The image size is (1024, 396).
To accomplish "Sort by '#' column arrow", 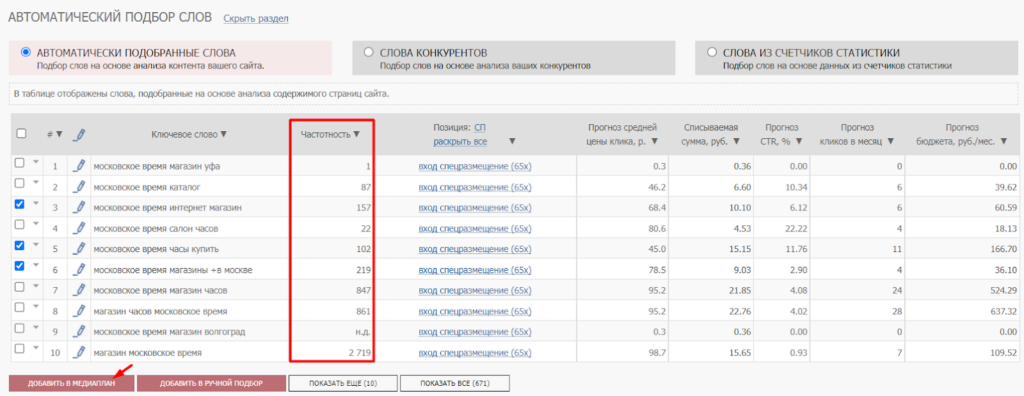I will click(59, 134).
